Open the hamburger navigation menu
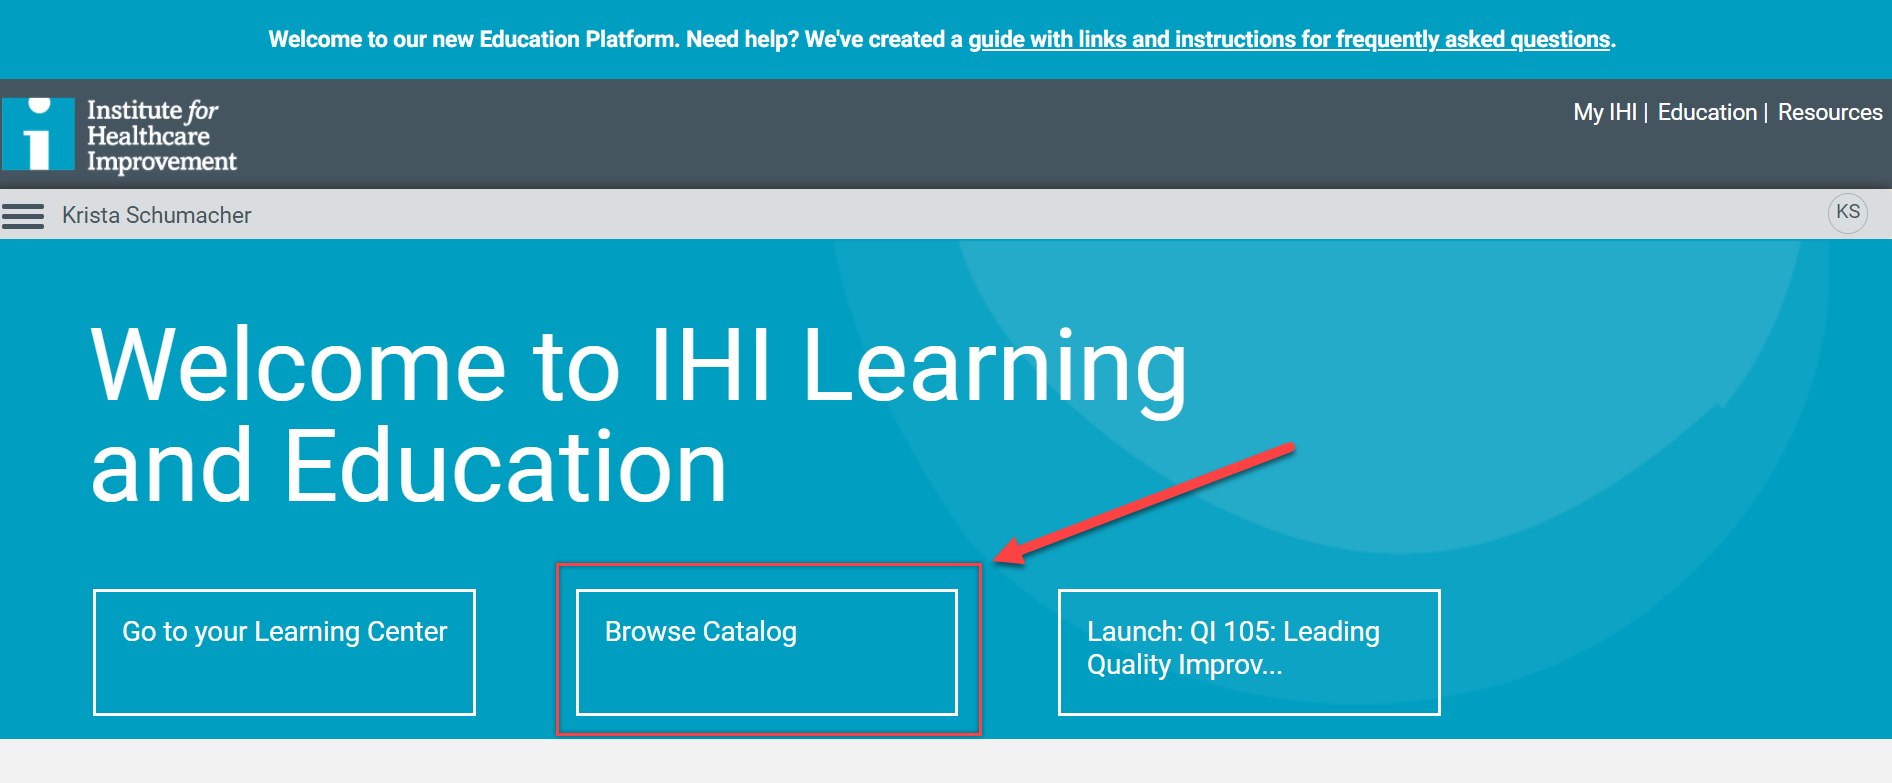Image resolution: width=1892 pixels, height=783 pixels. pyautogui.click(x=23, y=216)
